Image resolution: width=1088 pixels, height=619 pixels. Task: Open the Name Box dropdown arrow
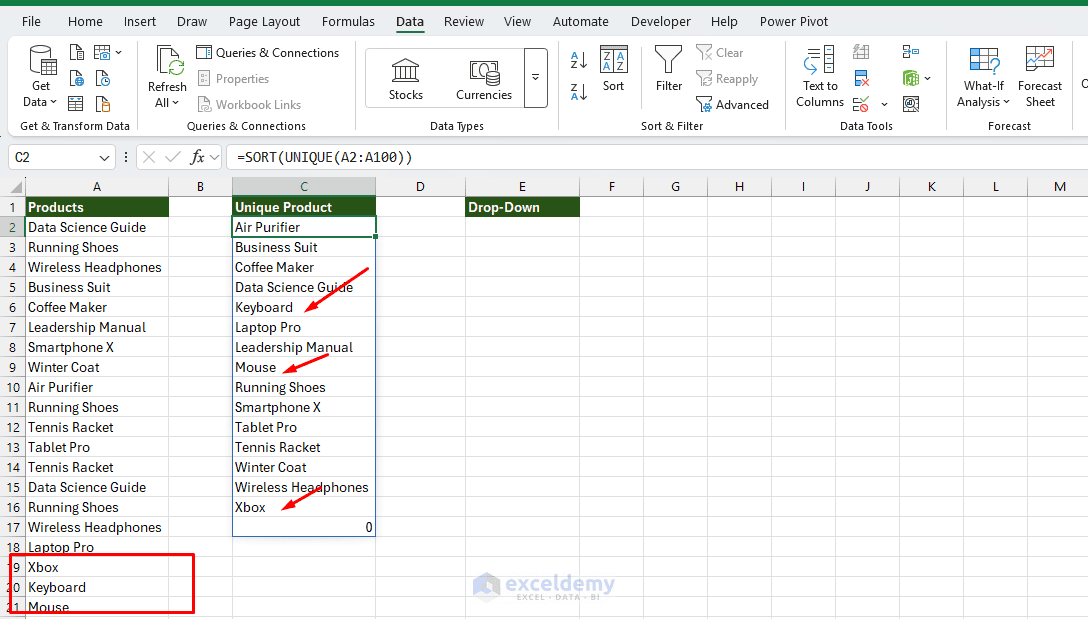[104, 158]
